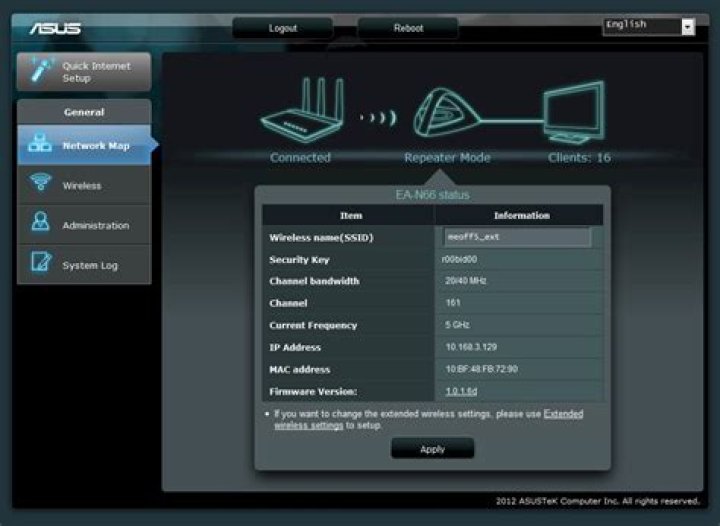Click the Logout button
This screenshot has height=526, width=720.
tap(282, 28)
